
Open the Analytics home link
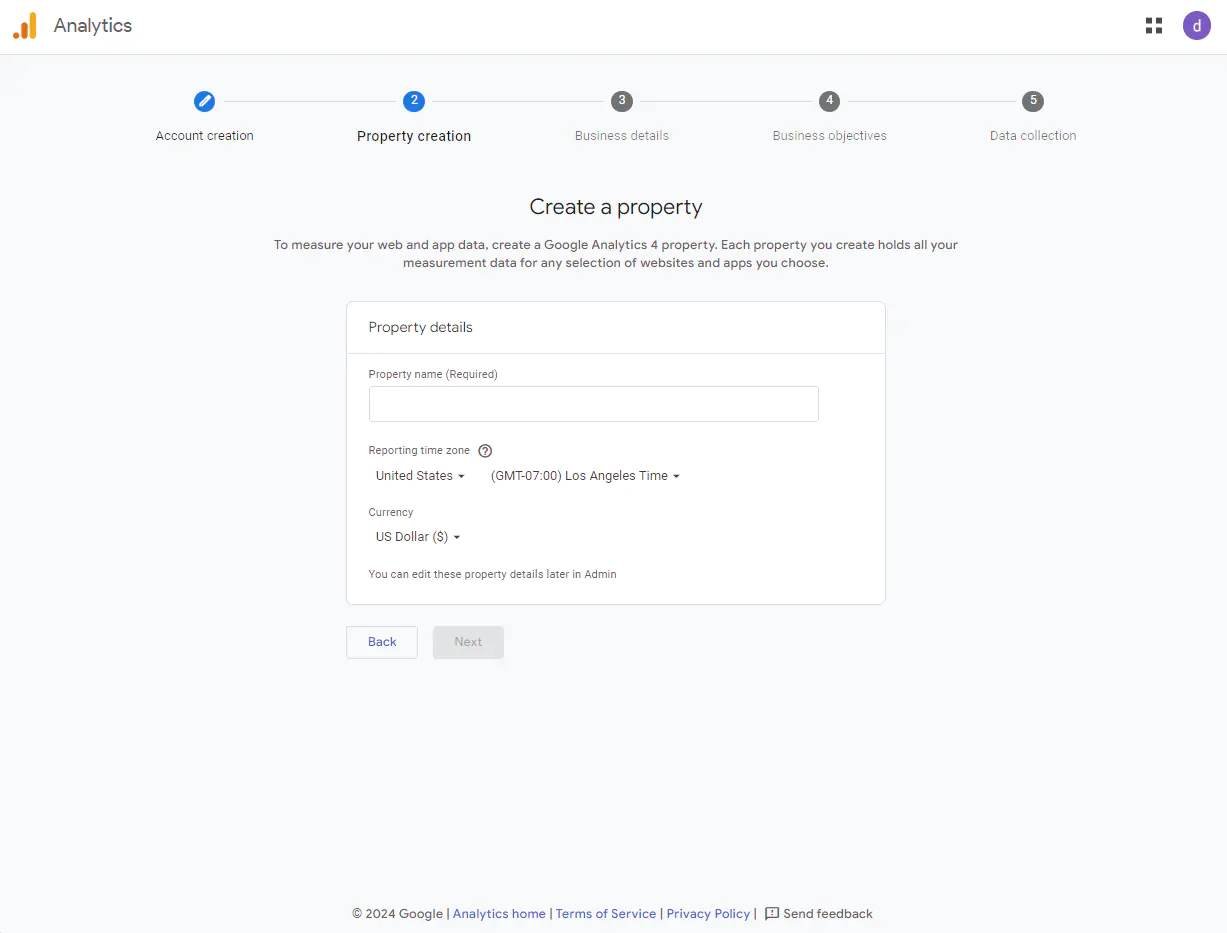(x=499, y=914)
